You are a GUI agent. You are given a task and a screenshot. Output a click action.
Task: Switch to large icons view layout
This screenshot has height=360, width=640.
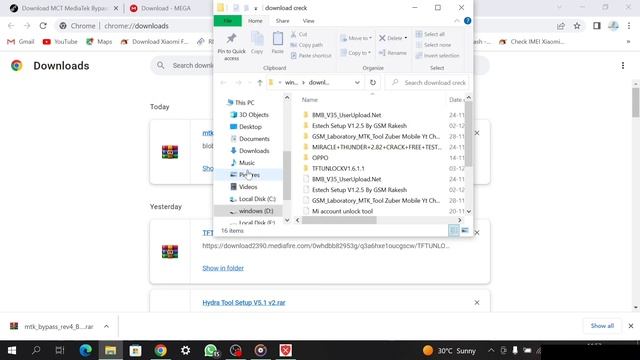(465, 231)
